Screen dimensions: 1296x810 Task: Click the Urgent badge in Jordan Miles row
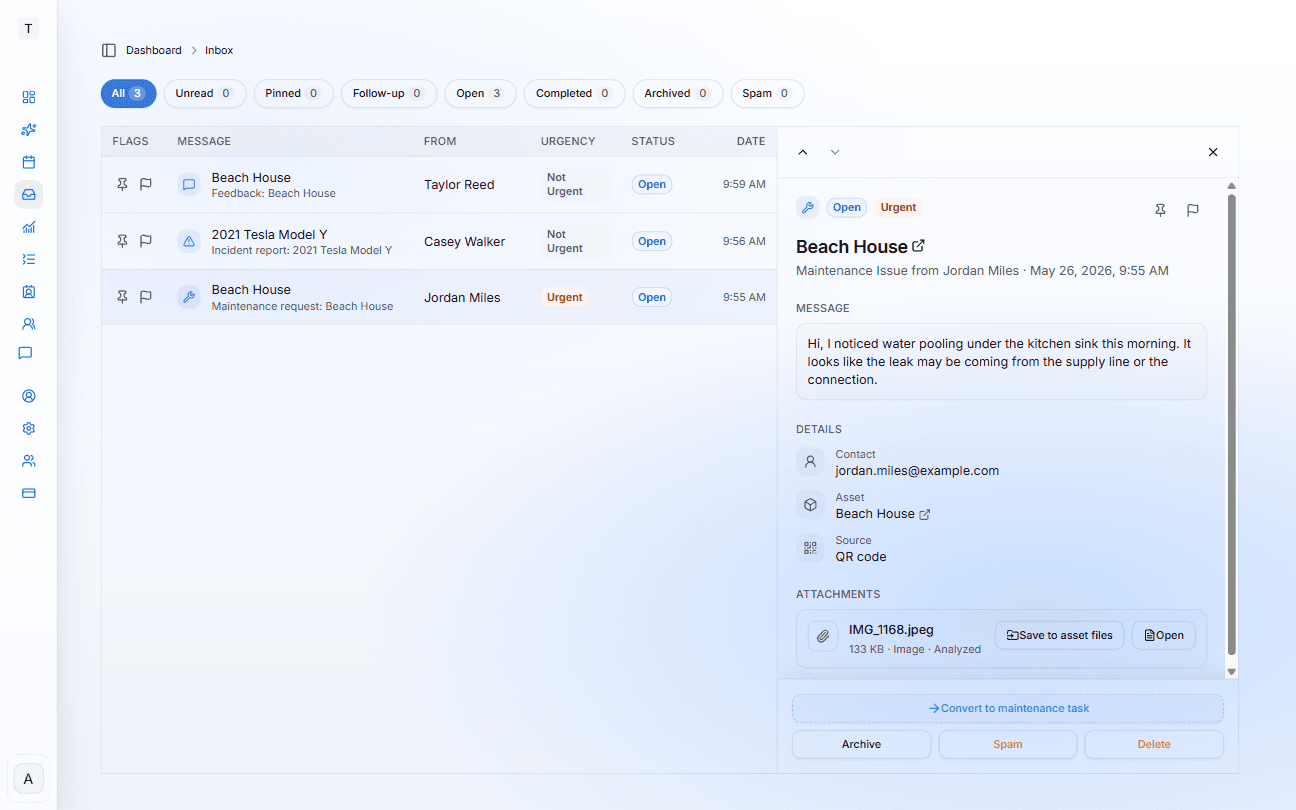pyautogui.click(x=565, y=297)
